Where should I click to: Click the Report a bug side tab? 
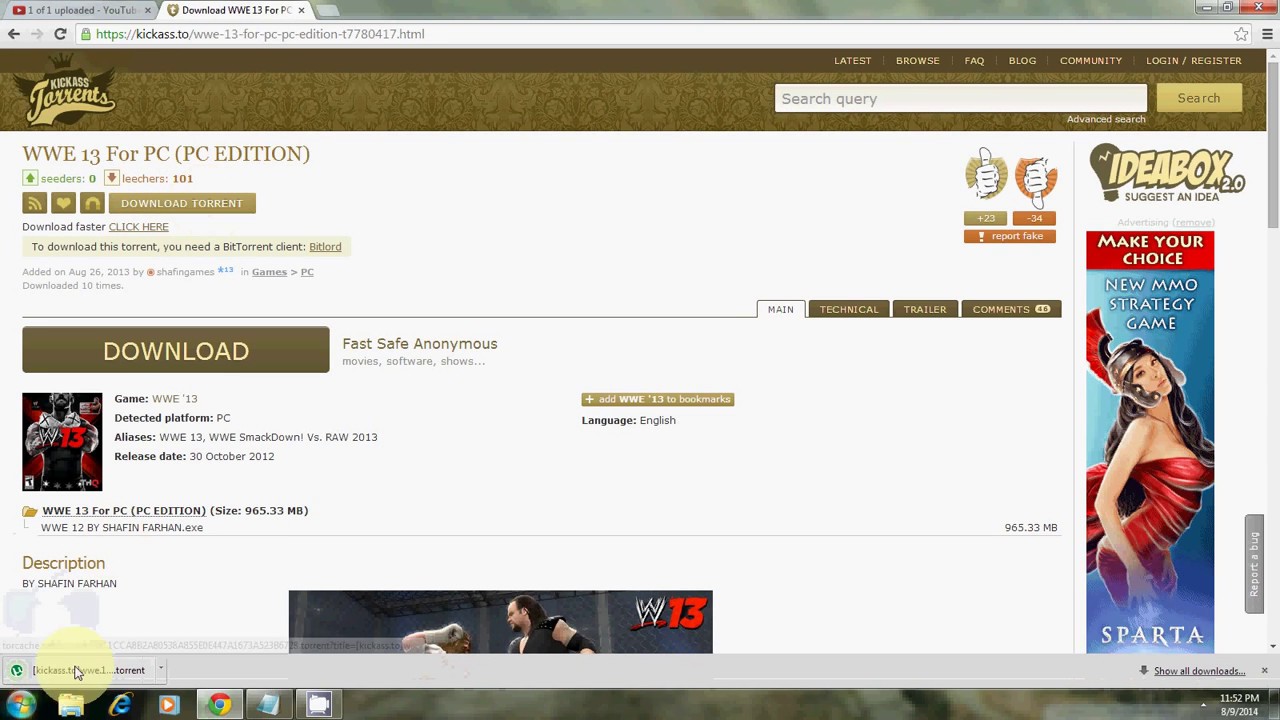[x=1254, y=564]
